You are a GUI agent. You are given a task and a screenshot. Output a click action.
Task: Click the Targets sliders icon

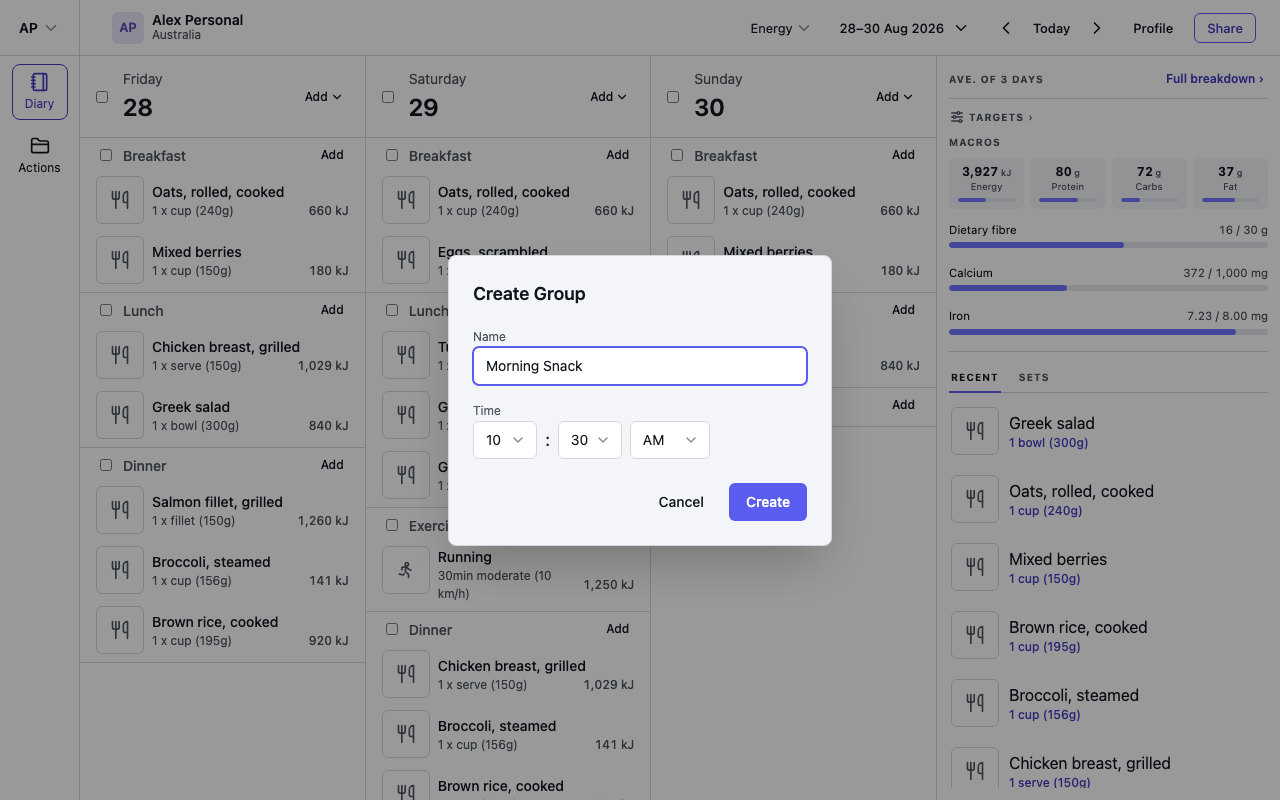(957, 117)
